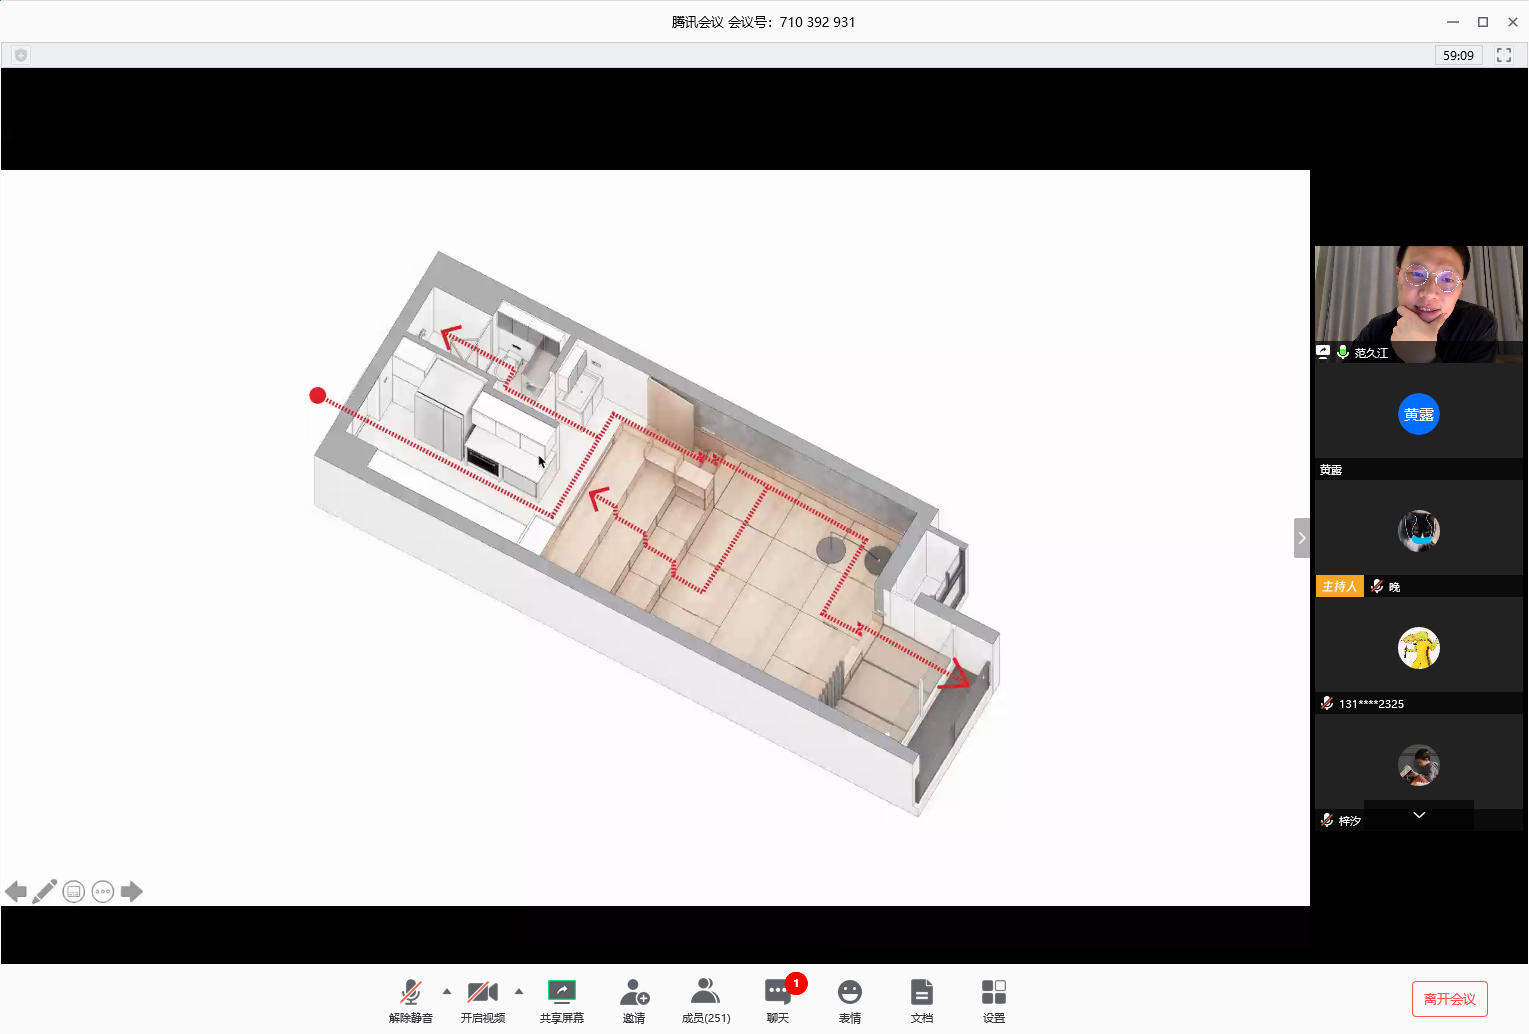Unmute microphone with 解除静音 button
The height and width of the screenshot is (1034, 1529).
tap(410, 999)
